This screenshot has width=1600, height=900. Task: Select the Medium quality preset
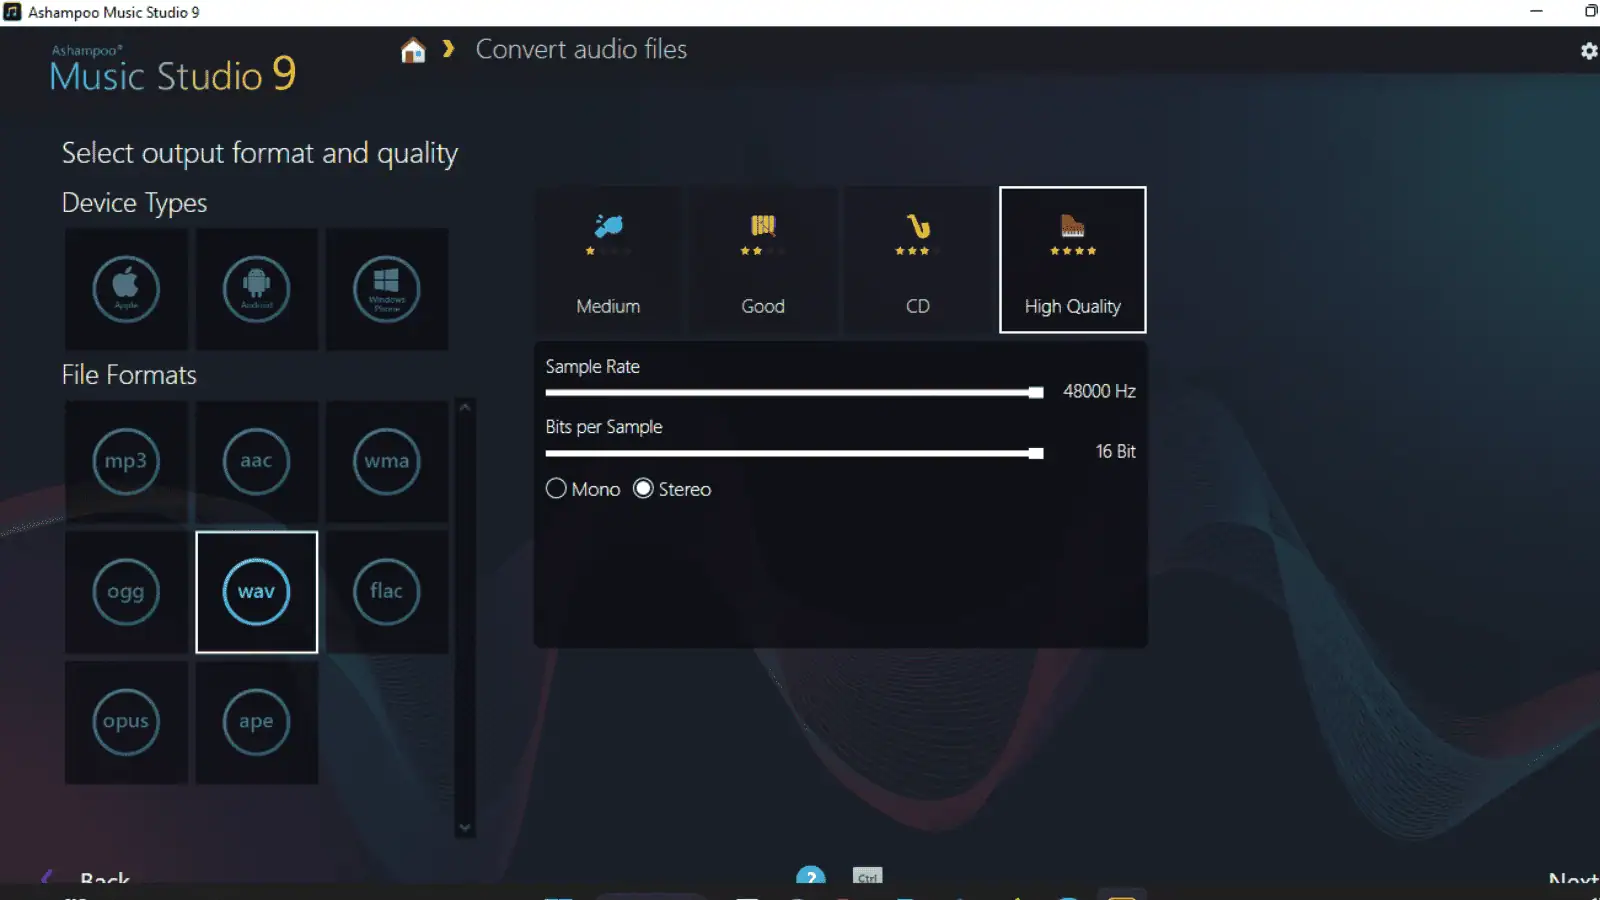pyautogui.click(x=608, y=260)
